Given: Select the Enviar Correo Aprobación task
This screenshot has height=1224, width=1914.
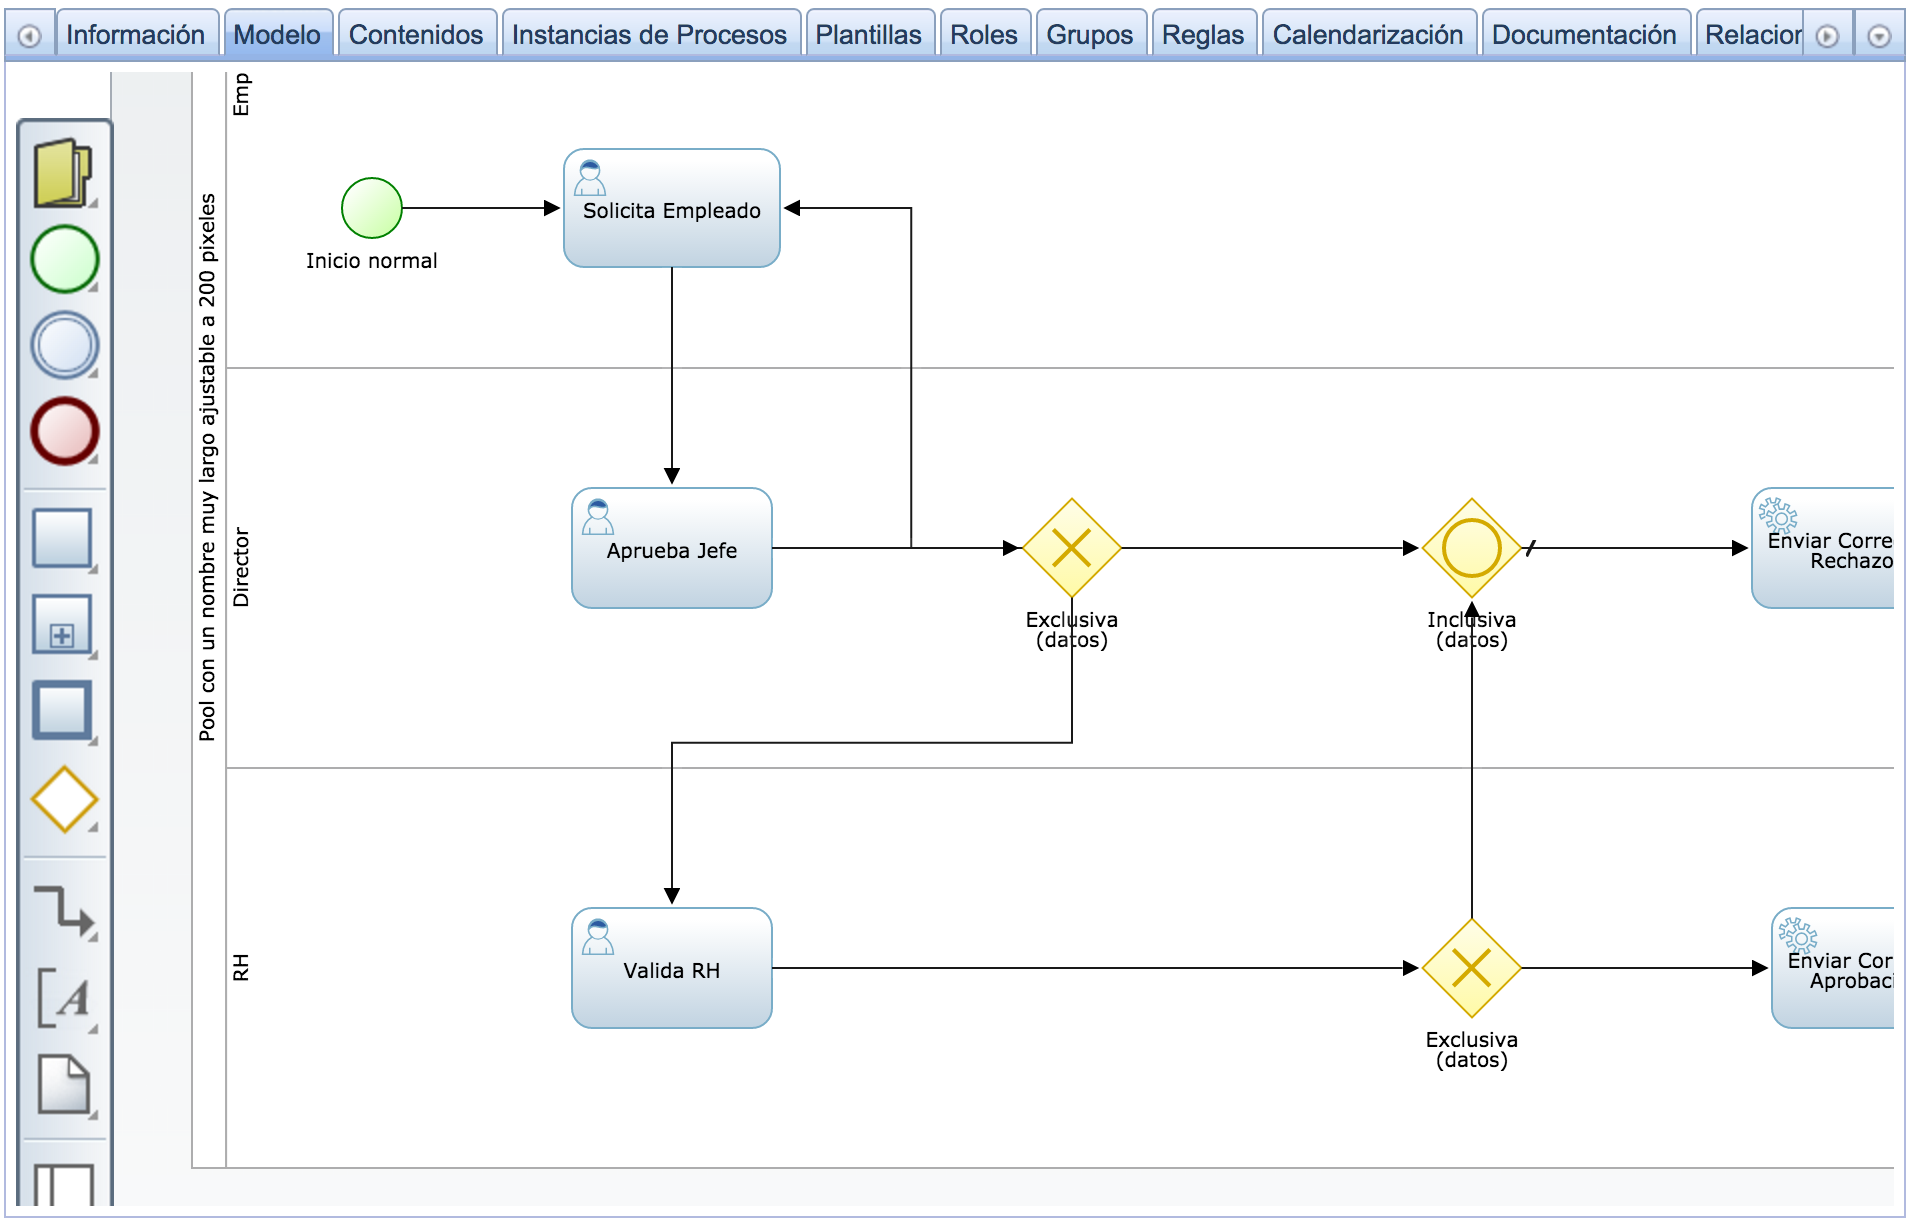Looking at the screenshot, I should pos(1833,968).
